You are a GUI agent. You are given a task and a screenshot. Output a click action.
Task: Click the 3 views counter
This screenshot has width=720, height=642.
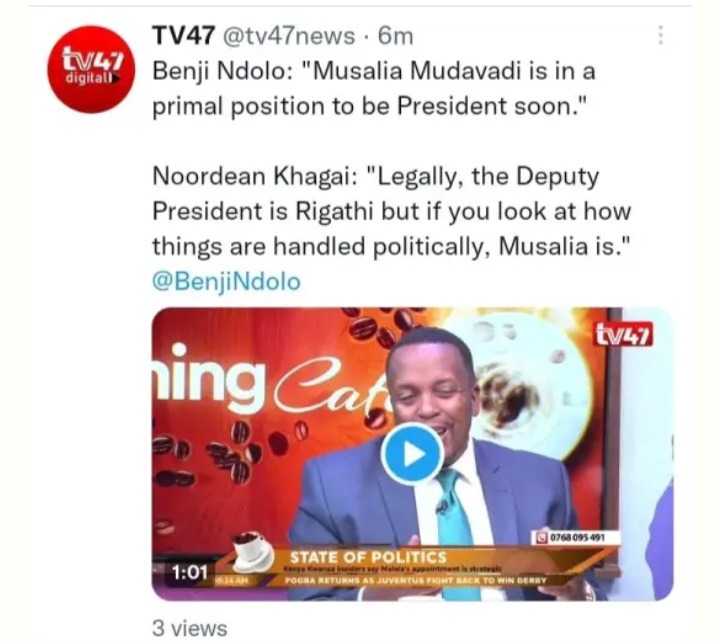190,628
